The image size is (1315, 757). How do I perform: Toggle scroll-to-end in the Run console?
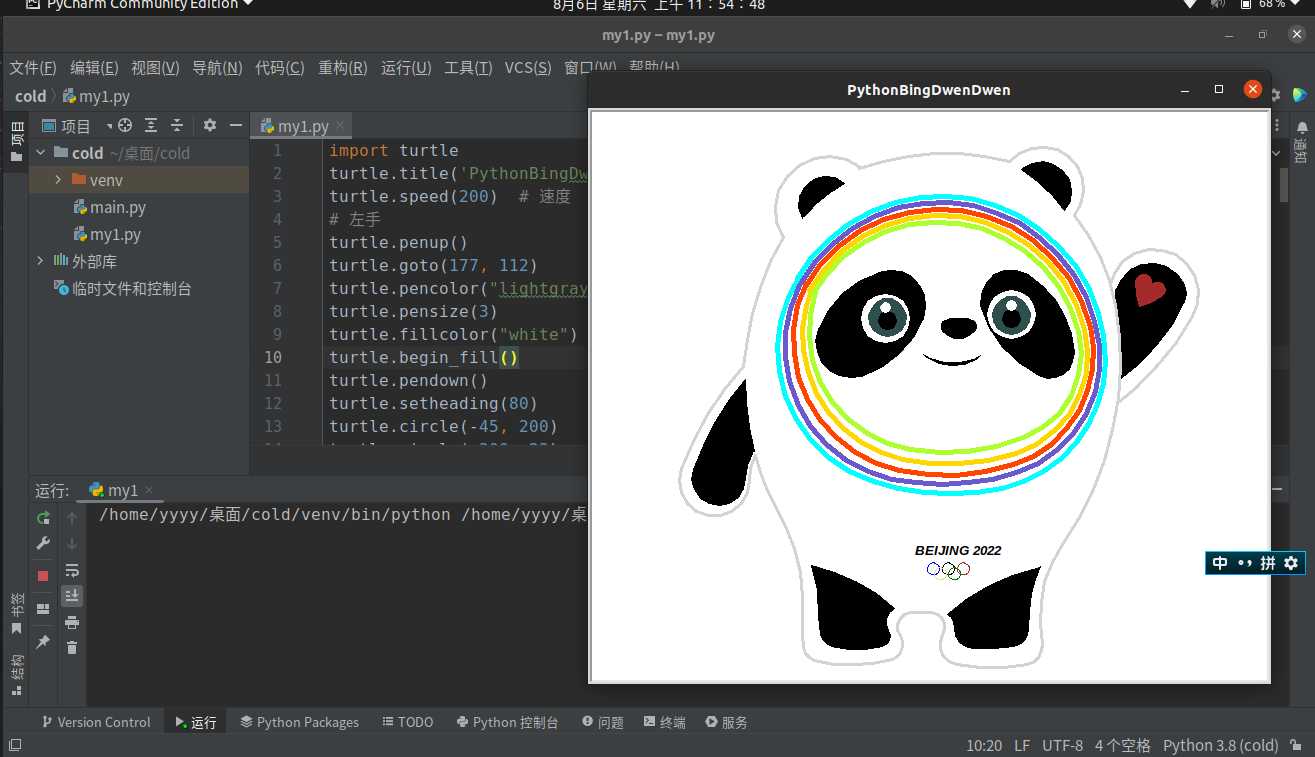pos(72,596)
